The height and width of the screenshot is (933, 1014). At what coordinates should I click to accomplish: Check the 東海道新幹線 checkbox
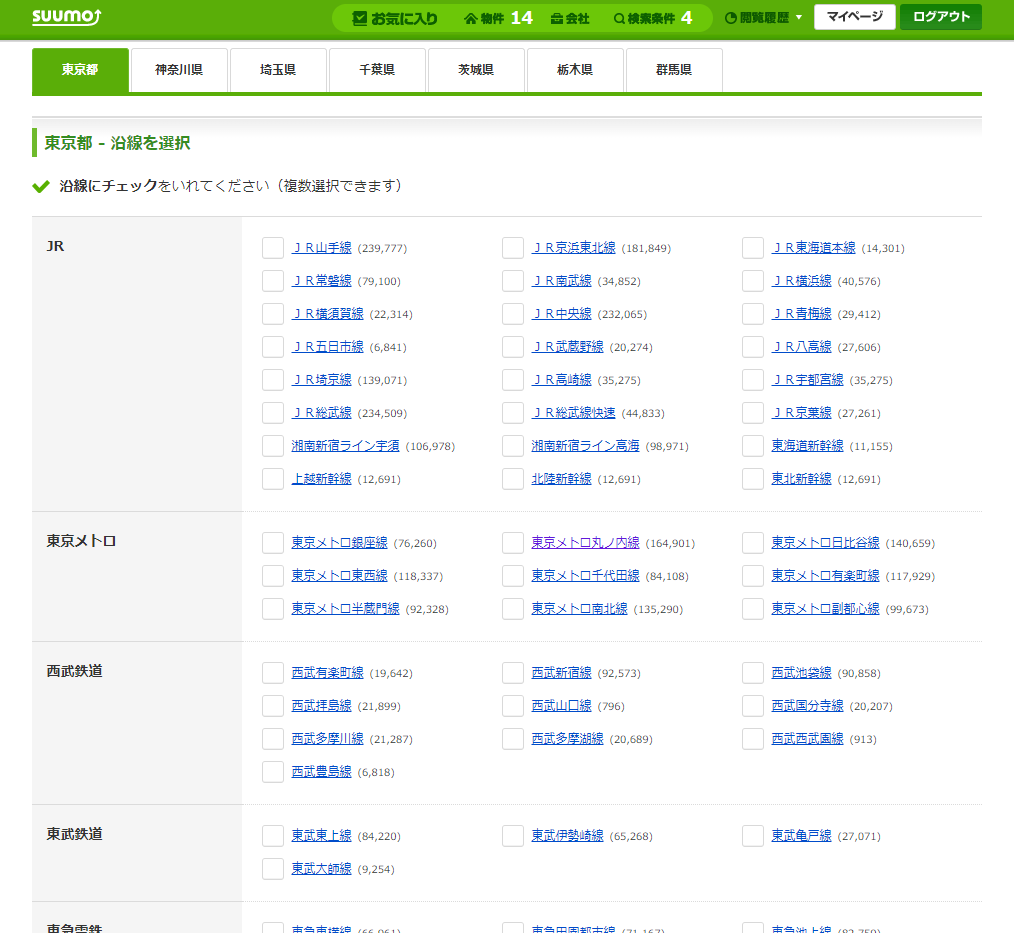753,445
